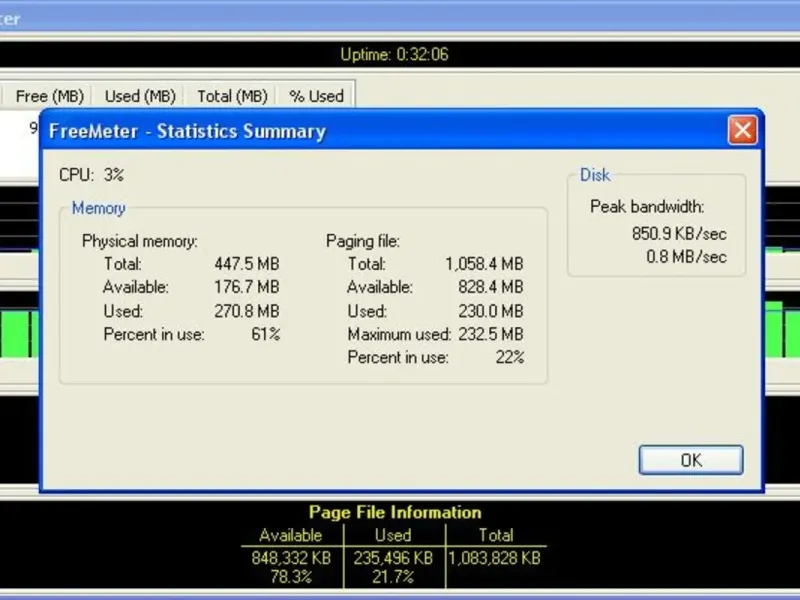Click the Paging file: label
Image resolution: width=800 pixels, height=600 pixels.
363,241
